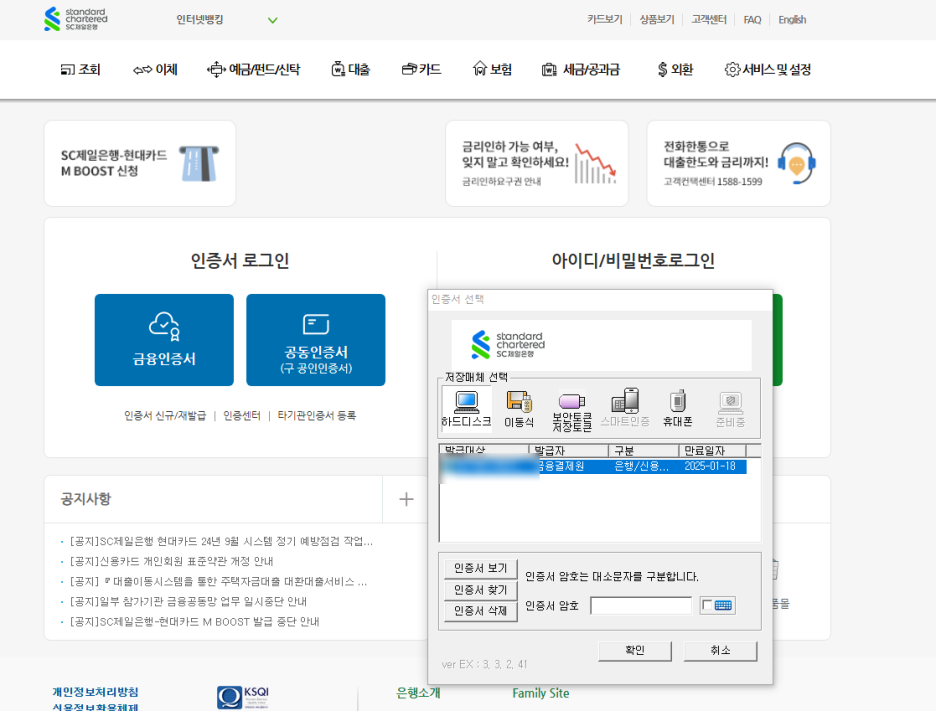This screenshot has width=936, height=711.
Task: Click the 발급자 column header
Action: 568,451
